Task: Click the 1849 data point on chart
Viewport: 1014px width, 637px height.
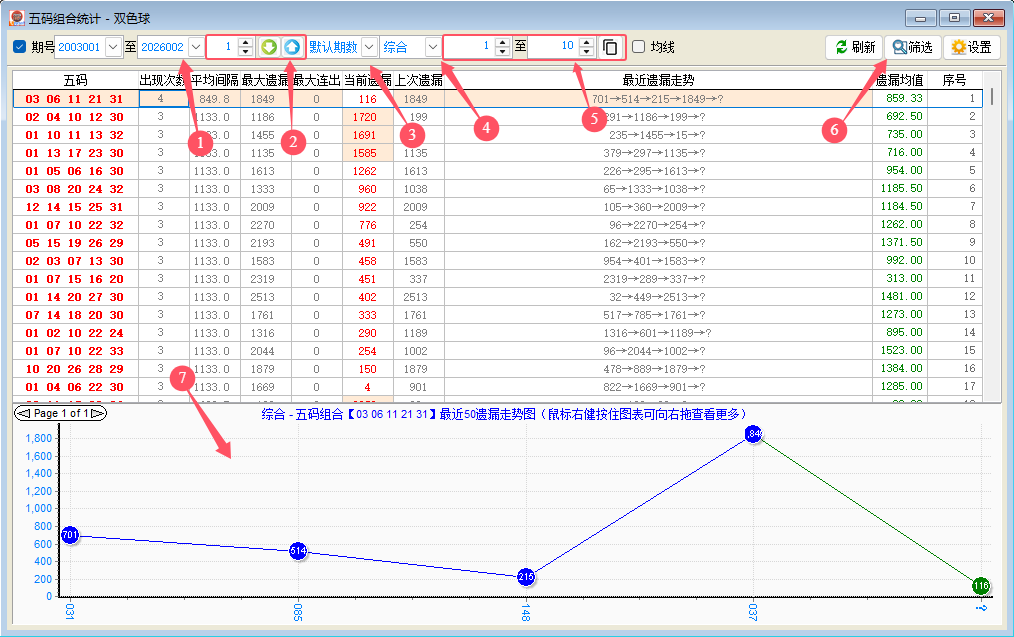Action: 754,434
